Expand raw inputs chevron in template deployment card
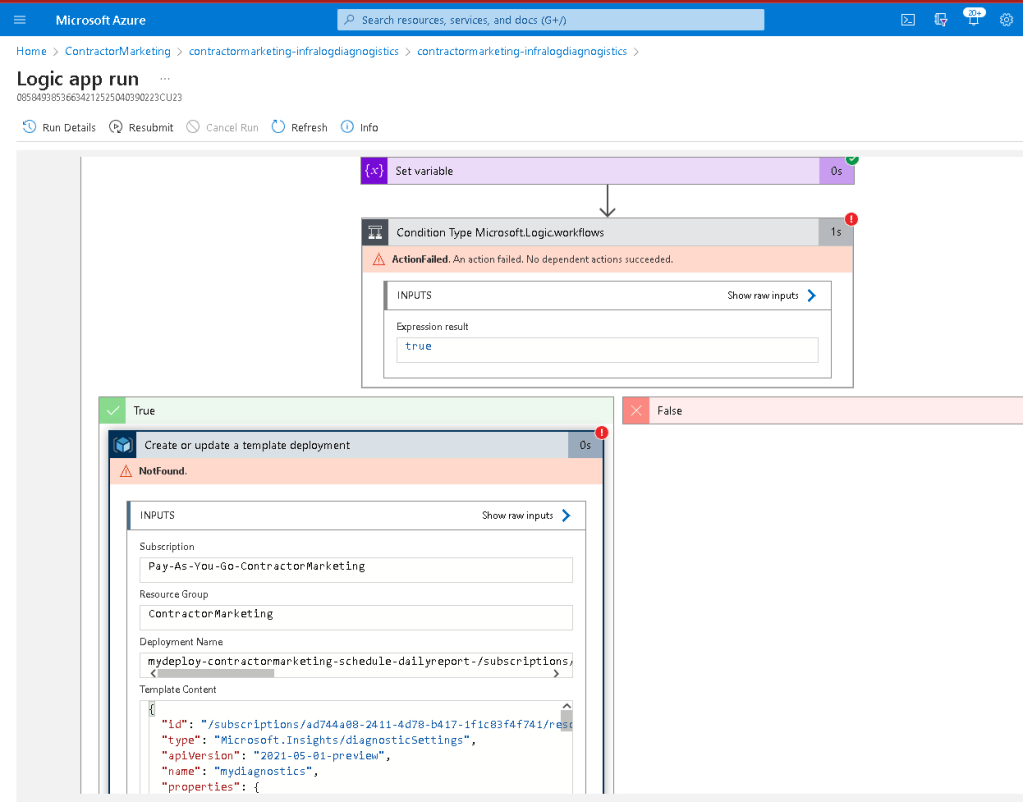 [566, 516]
